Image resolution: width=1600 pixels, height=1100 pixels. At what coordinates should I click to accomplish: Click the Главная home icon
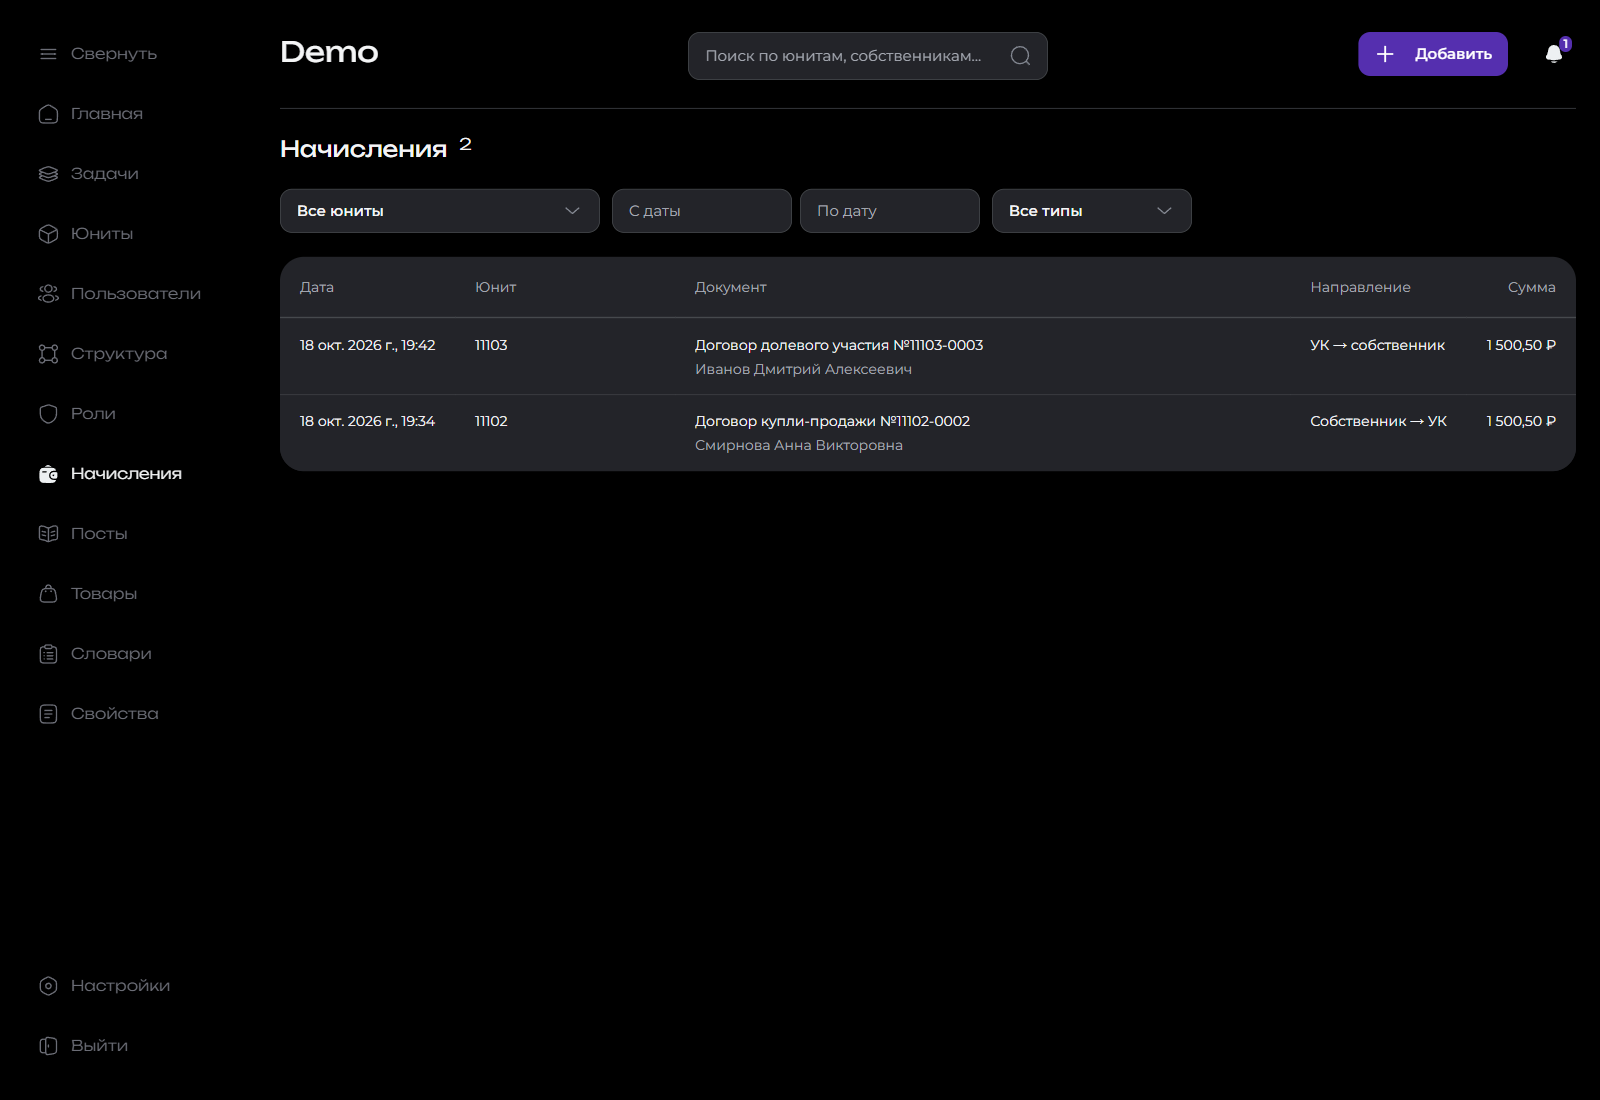(48, 114)
